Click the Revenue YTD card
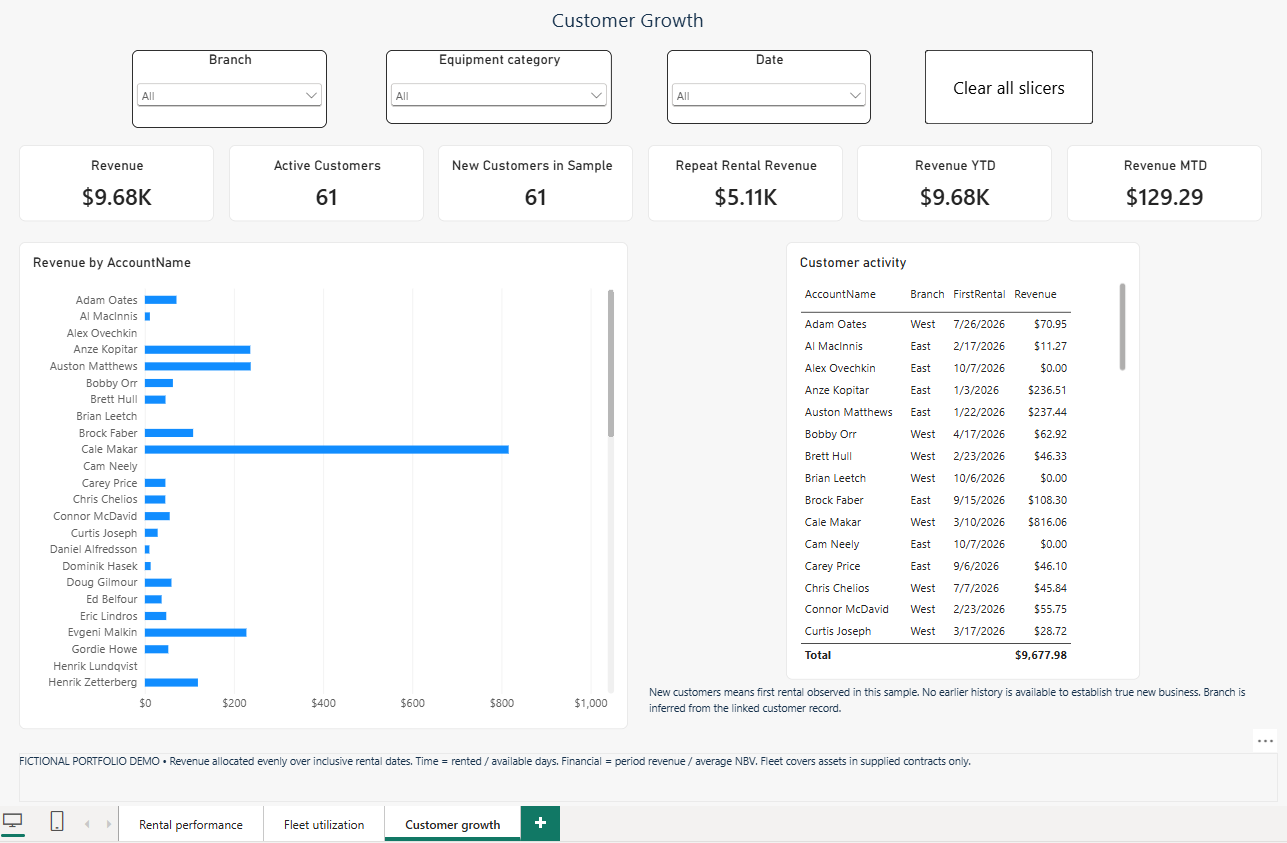This screenshot has height=843, width=1287. (x=954, y=183)
